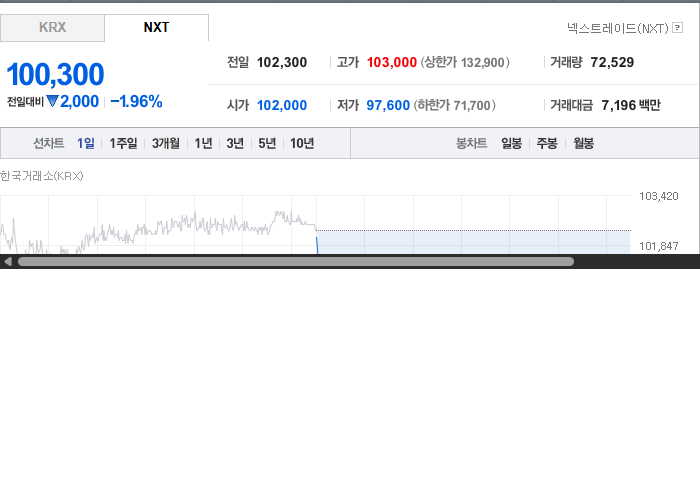Click the 거래량 value 72,529
Screen dimensions: 700x490
(x=612, y=62)
